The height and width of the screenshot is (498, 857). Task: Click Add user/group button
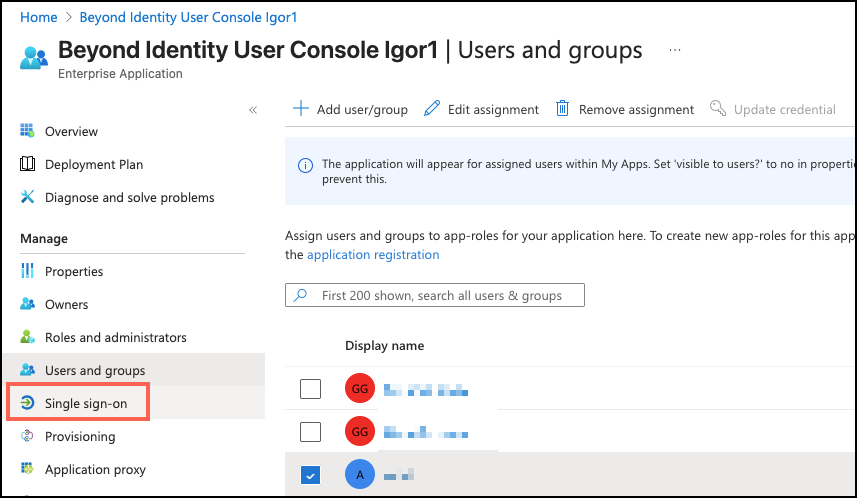(x=350, y=109)
